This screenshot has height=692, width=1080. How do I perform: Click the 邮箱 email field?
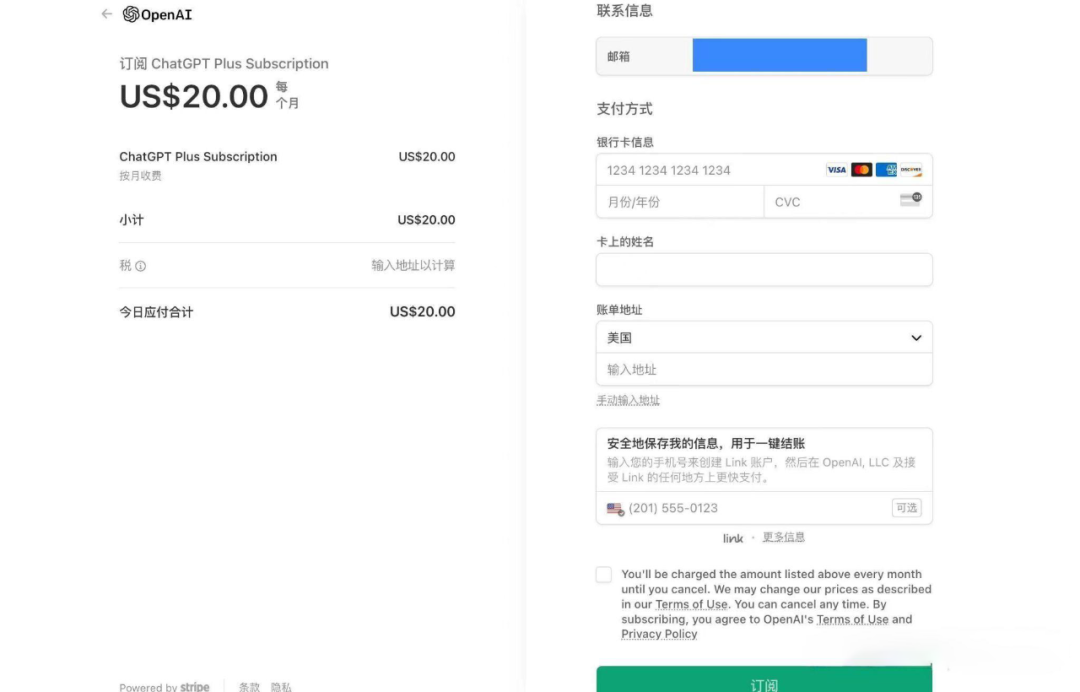click(x=764, y=56)
